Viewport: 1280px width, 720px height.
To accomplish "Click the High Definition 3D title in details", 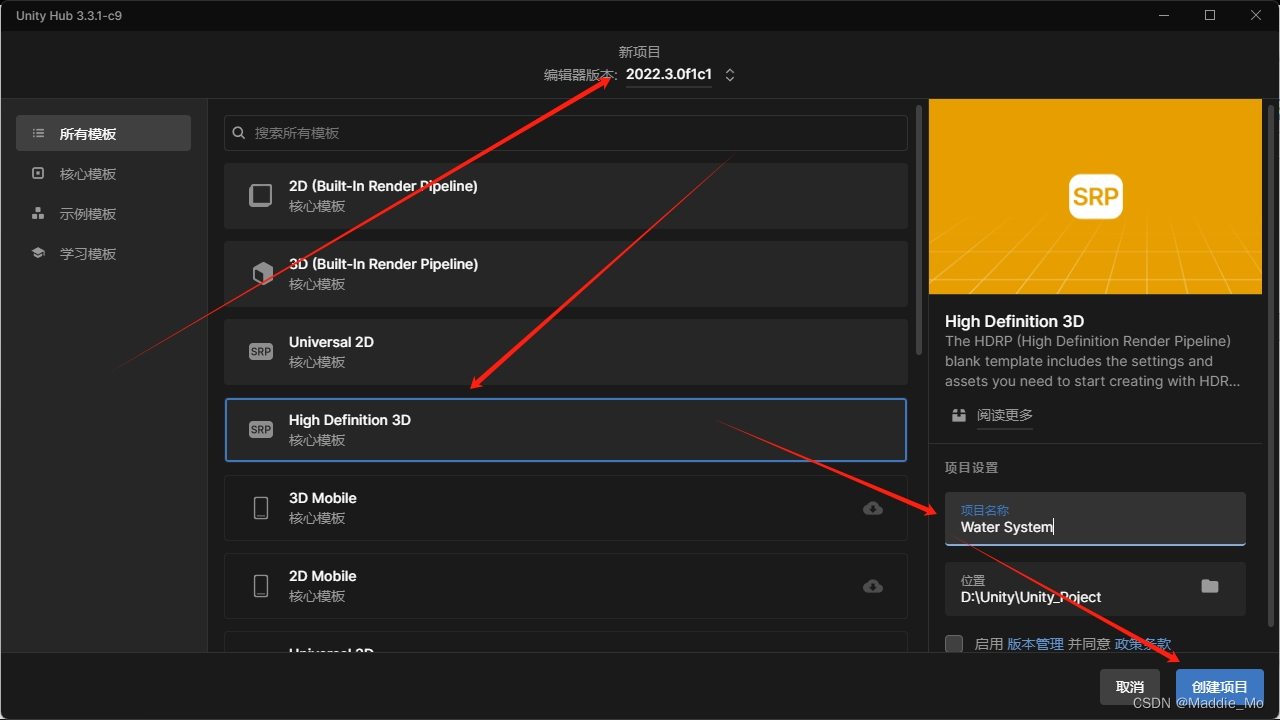I will [1015, 321].
